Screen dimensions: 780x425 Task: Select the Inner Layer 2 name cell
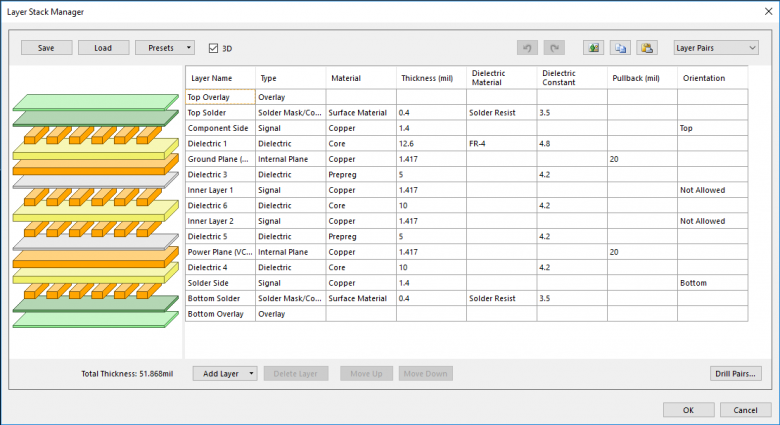point(220,220)
